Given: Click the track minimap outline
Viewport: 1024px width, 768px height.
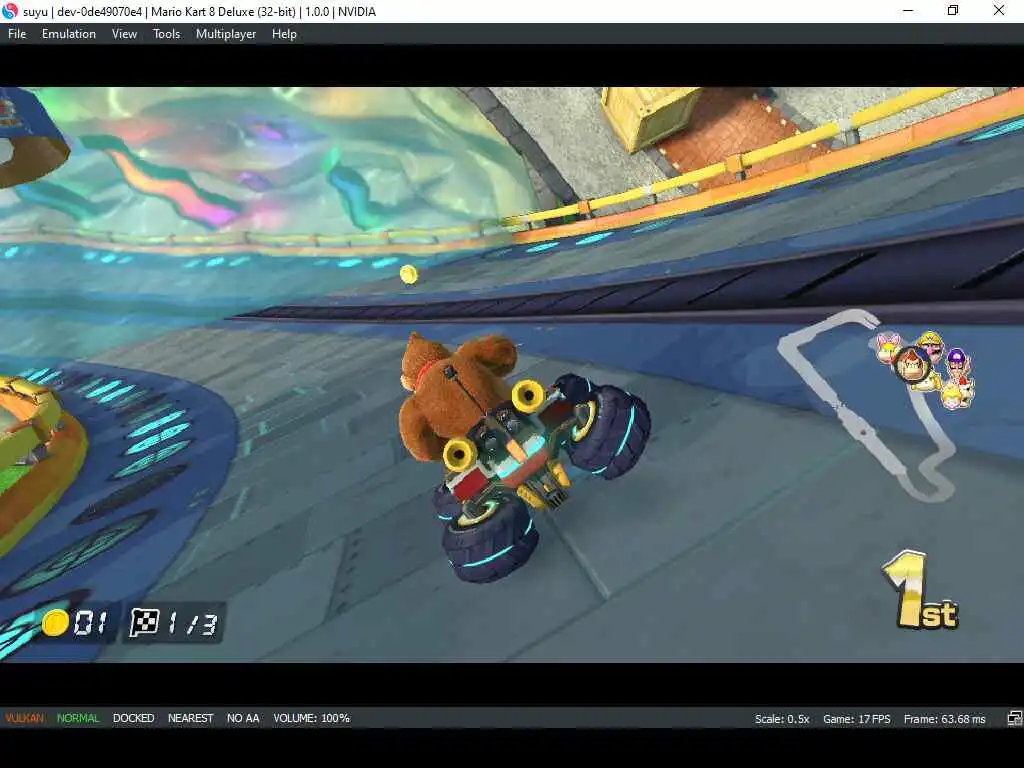Looking at the screenshot, I should (865, 405).
